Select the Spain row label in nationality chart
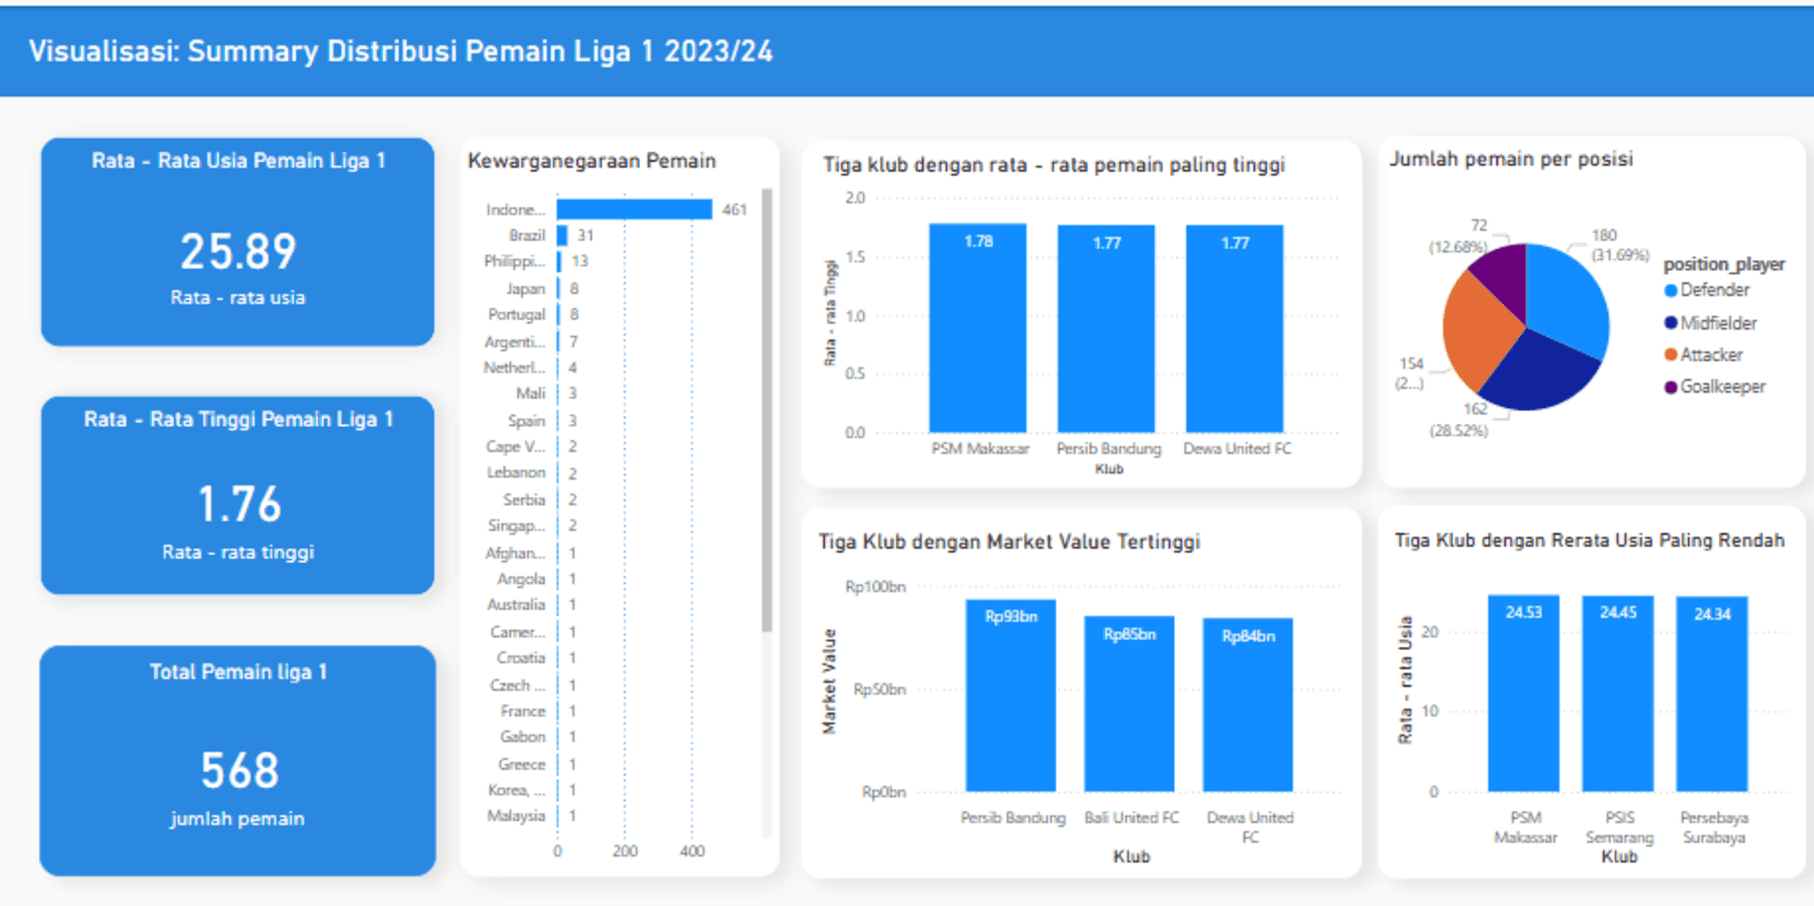This screenshot has width=1814, height=906. (526, 421)
